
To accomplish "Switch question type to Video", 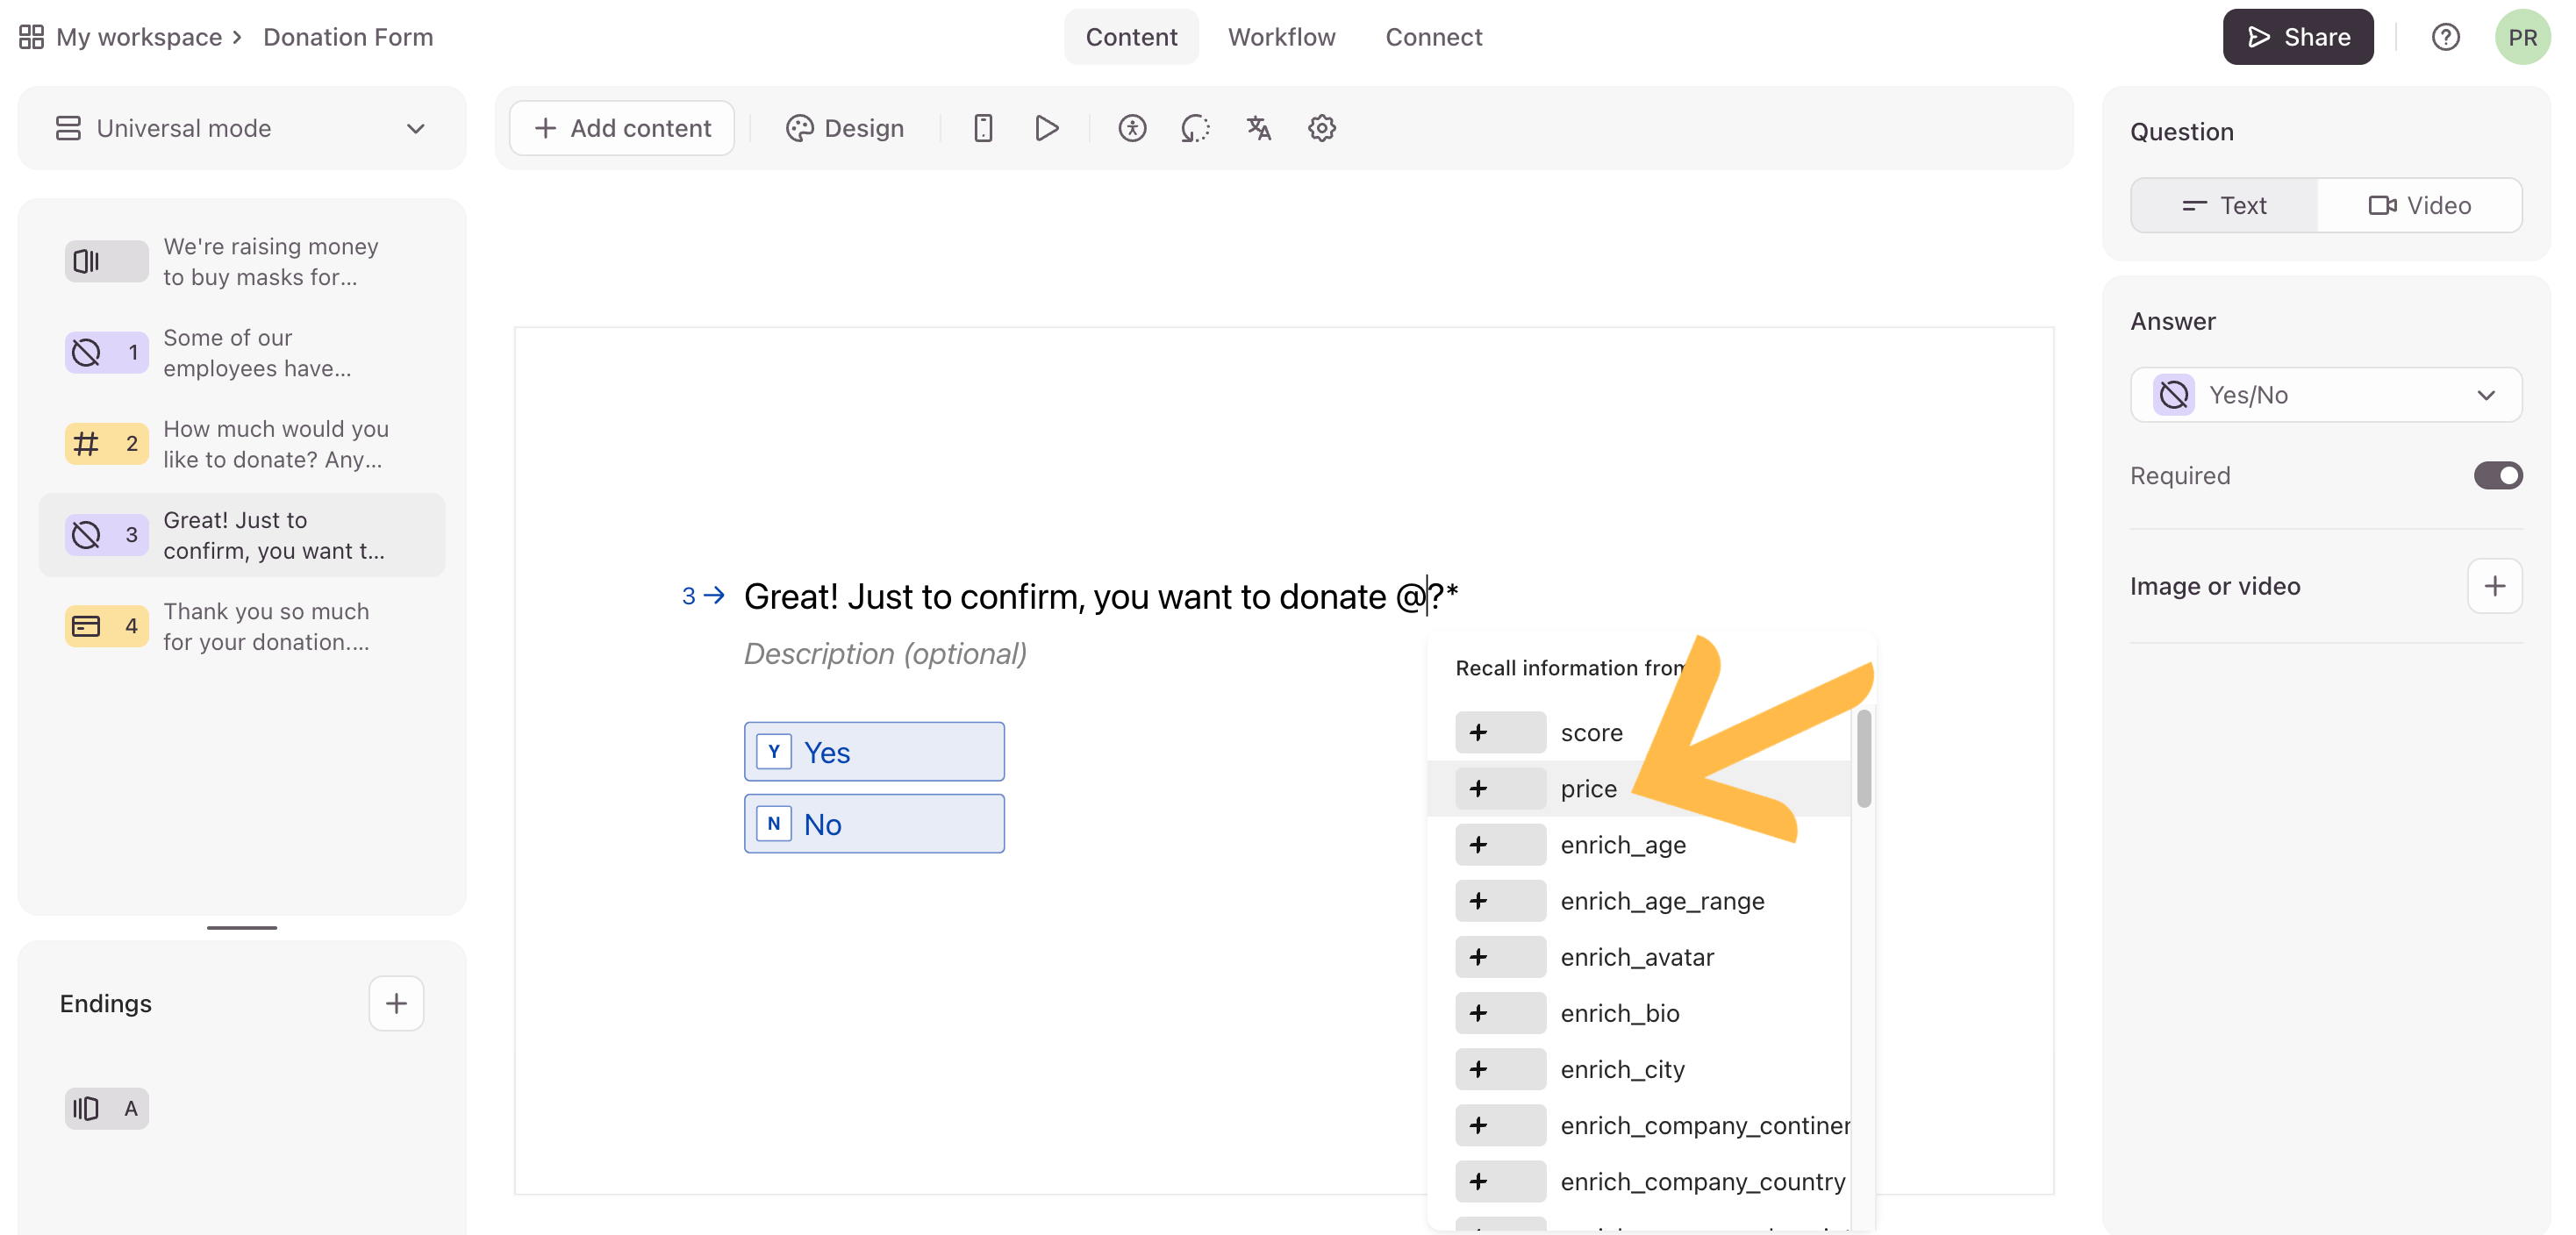I will tap(2419, 205).
